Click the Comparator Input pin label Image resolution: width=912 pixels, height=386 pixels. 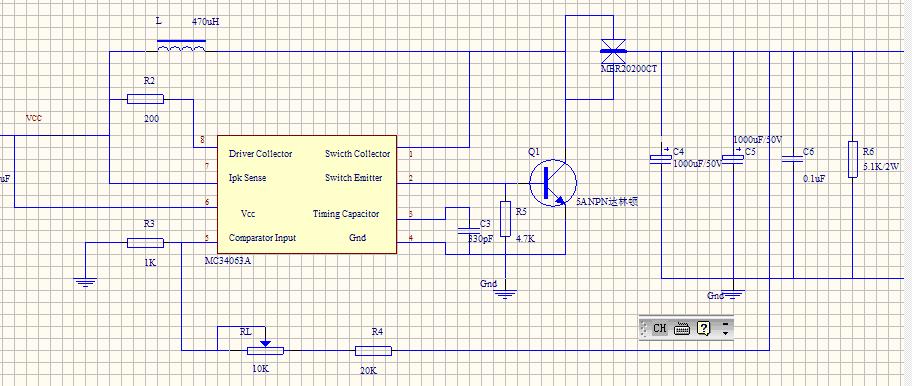(x=262, y=238)
